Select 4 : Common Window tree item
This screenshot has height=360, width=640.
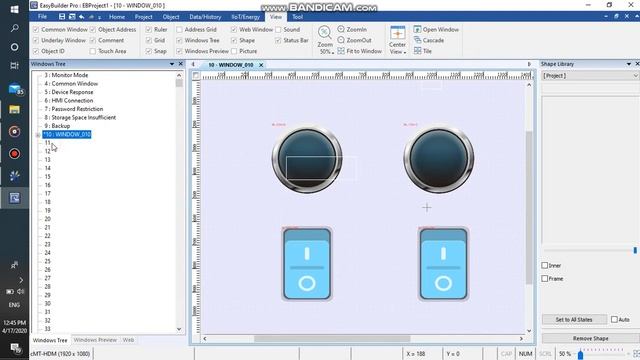click(71, 83)
